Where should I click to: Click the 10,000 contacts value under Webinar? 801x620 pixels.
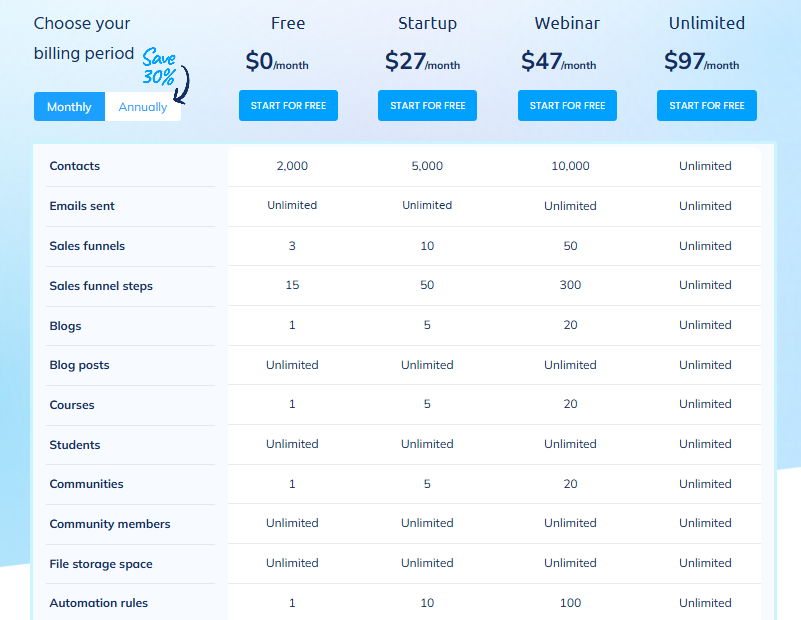click(570, 166)
